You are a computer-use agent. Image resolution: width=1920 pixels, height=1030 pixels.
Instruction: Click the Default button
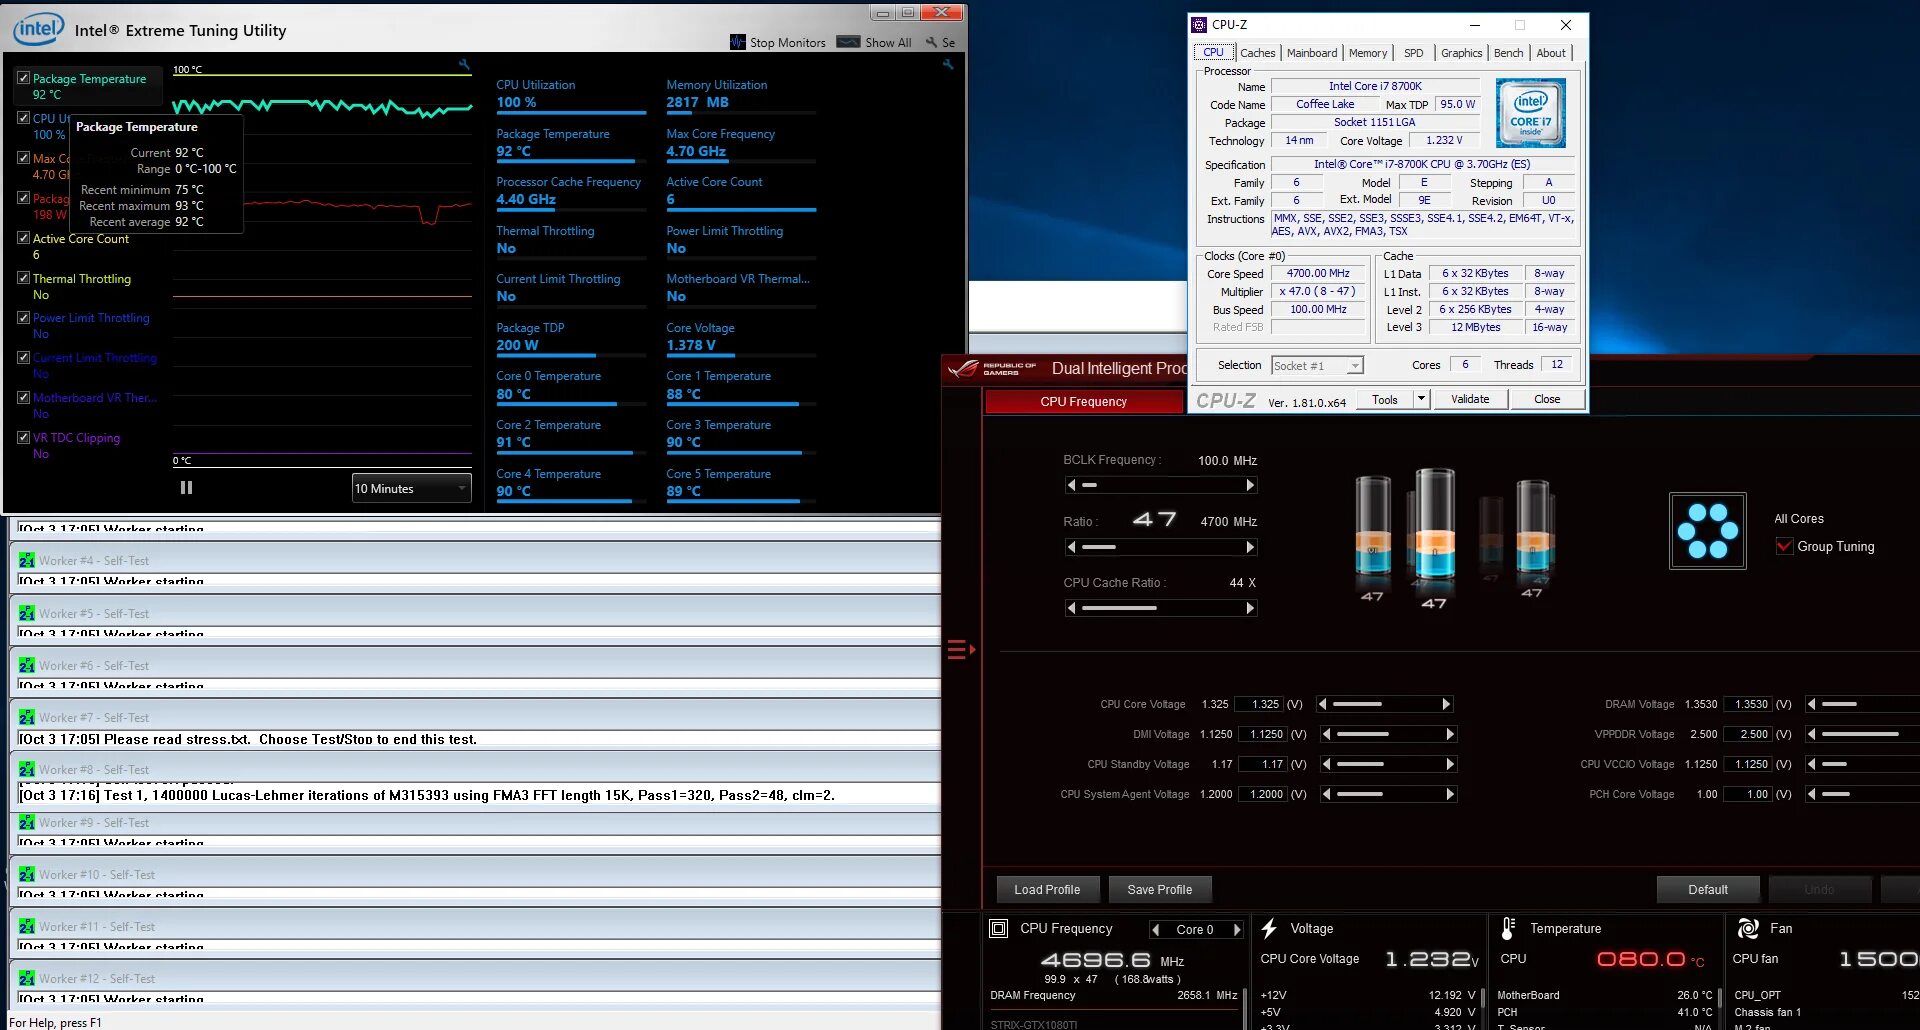[x=1707, y=889]
